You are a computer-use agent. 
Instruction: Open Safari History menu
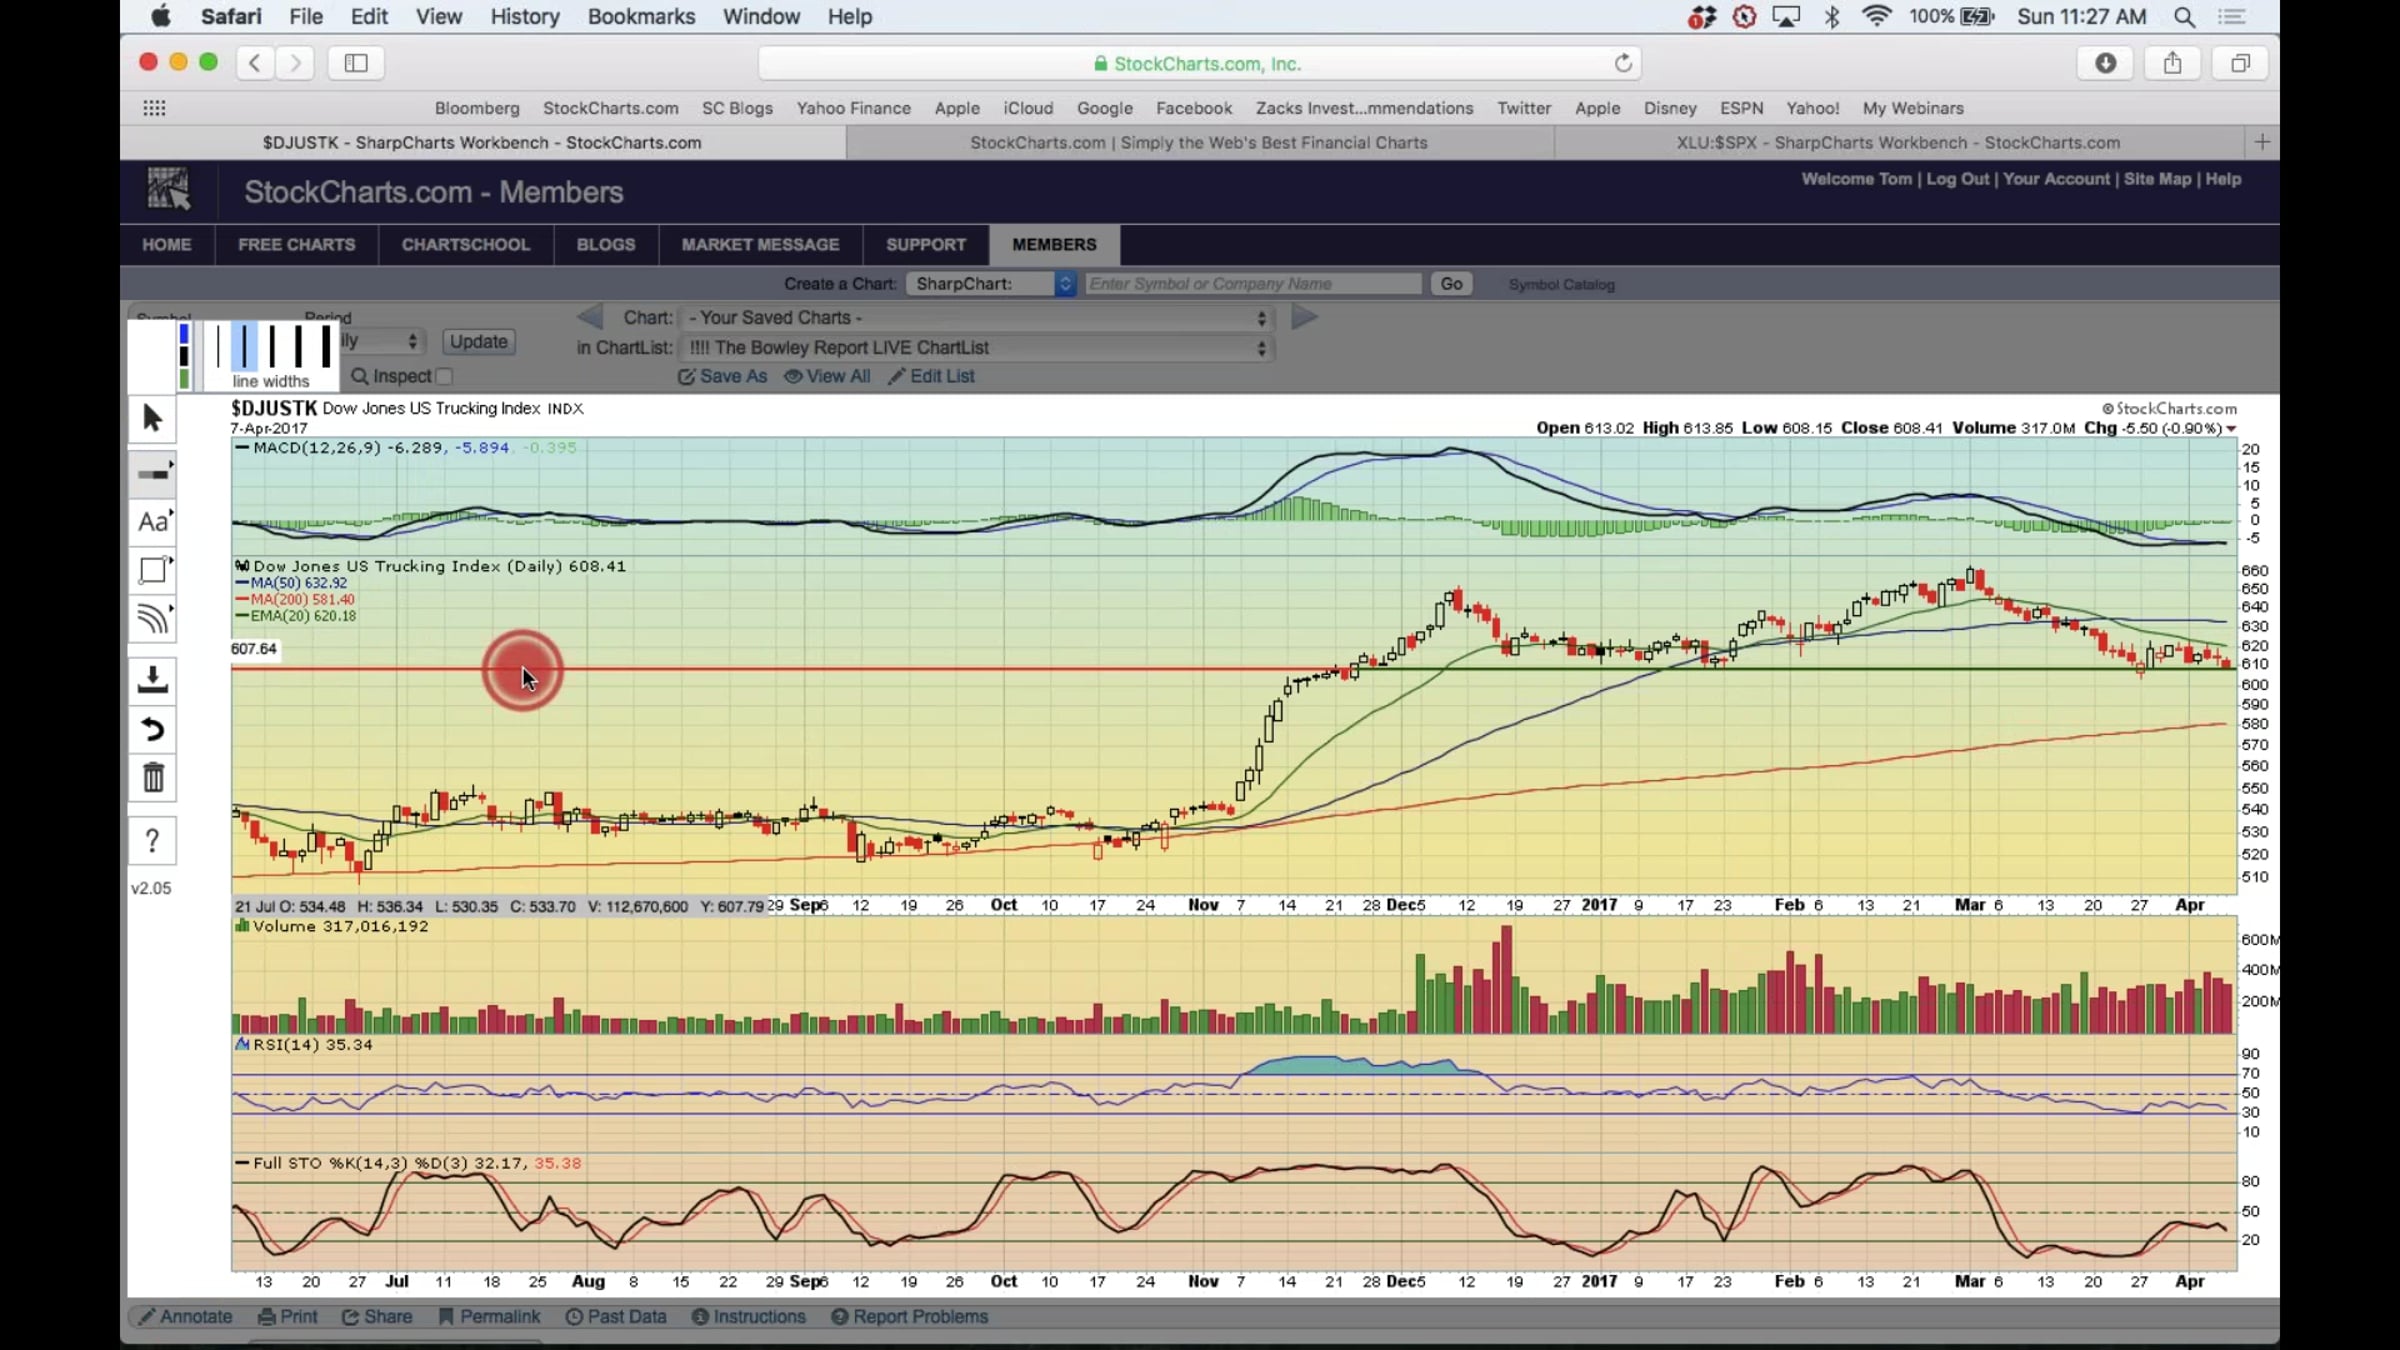[x=525, y=17]
